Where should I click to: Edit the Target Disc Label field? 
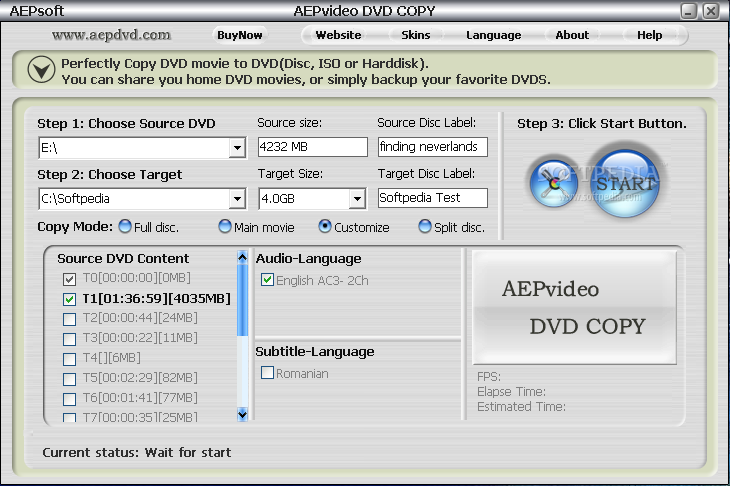click(433, 198)
